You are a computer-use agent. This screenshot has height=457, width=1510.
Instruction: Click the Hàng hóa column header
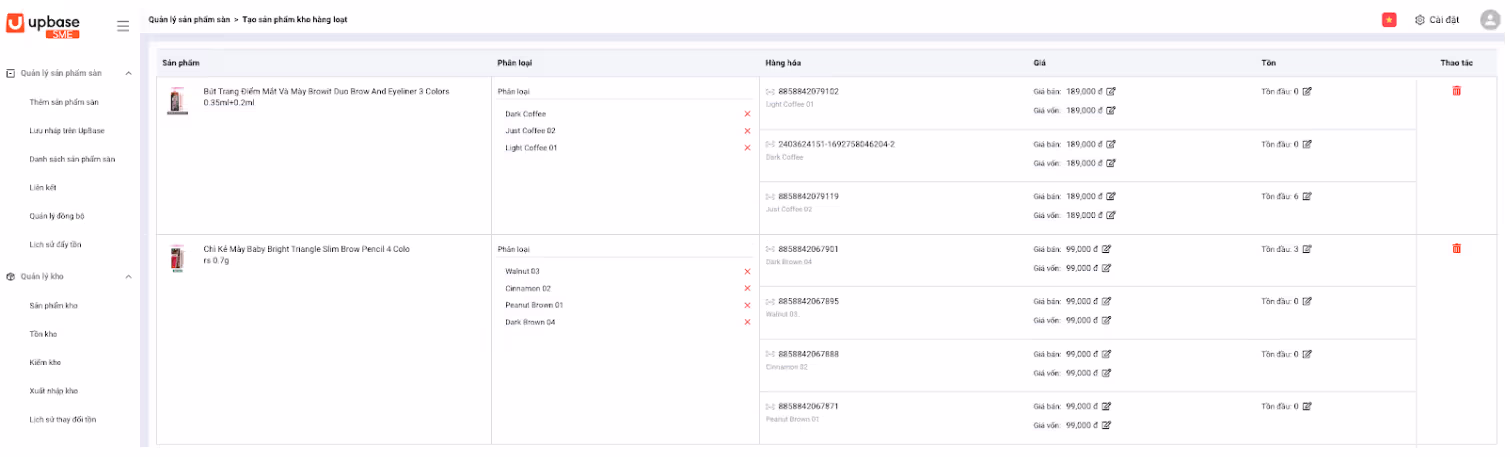(x=783, y=63)
